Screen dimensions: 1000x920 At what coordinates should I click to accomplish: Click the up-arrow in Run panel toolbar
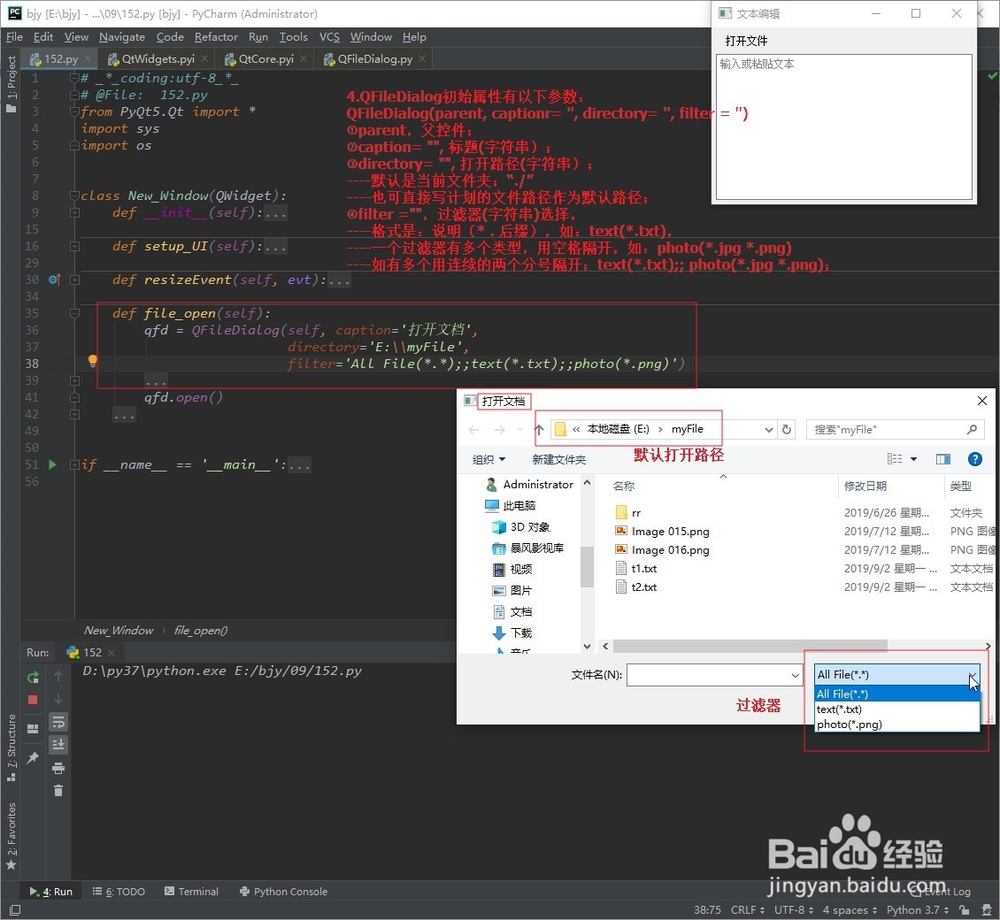click(x=58, y=676)
